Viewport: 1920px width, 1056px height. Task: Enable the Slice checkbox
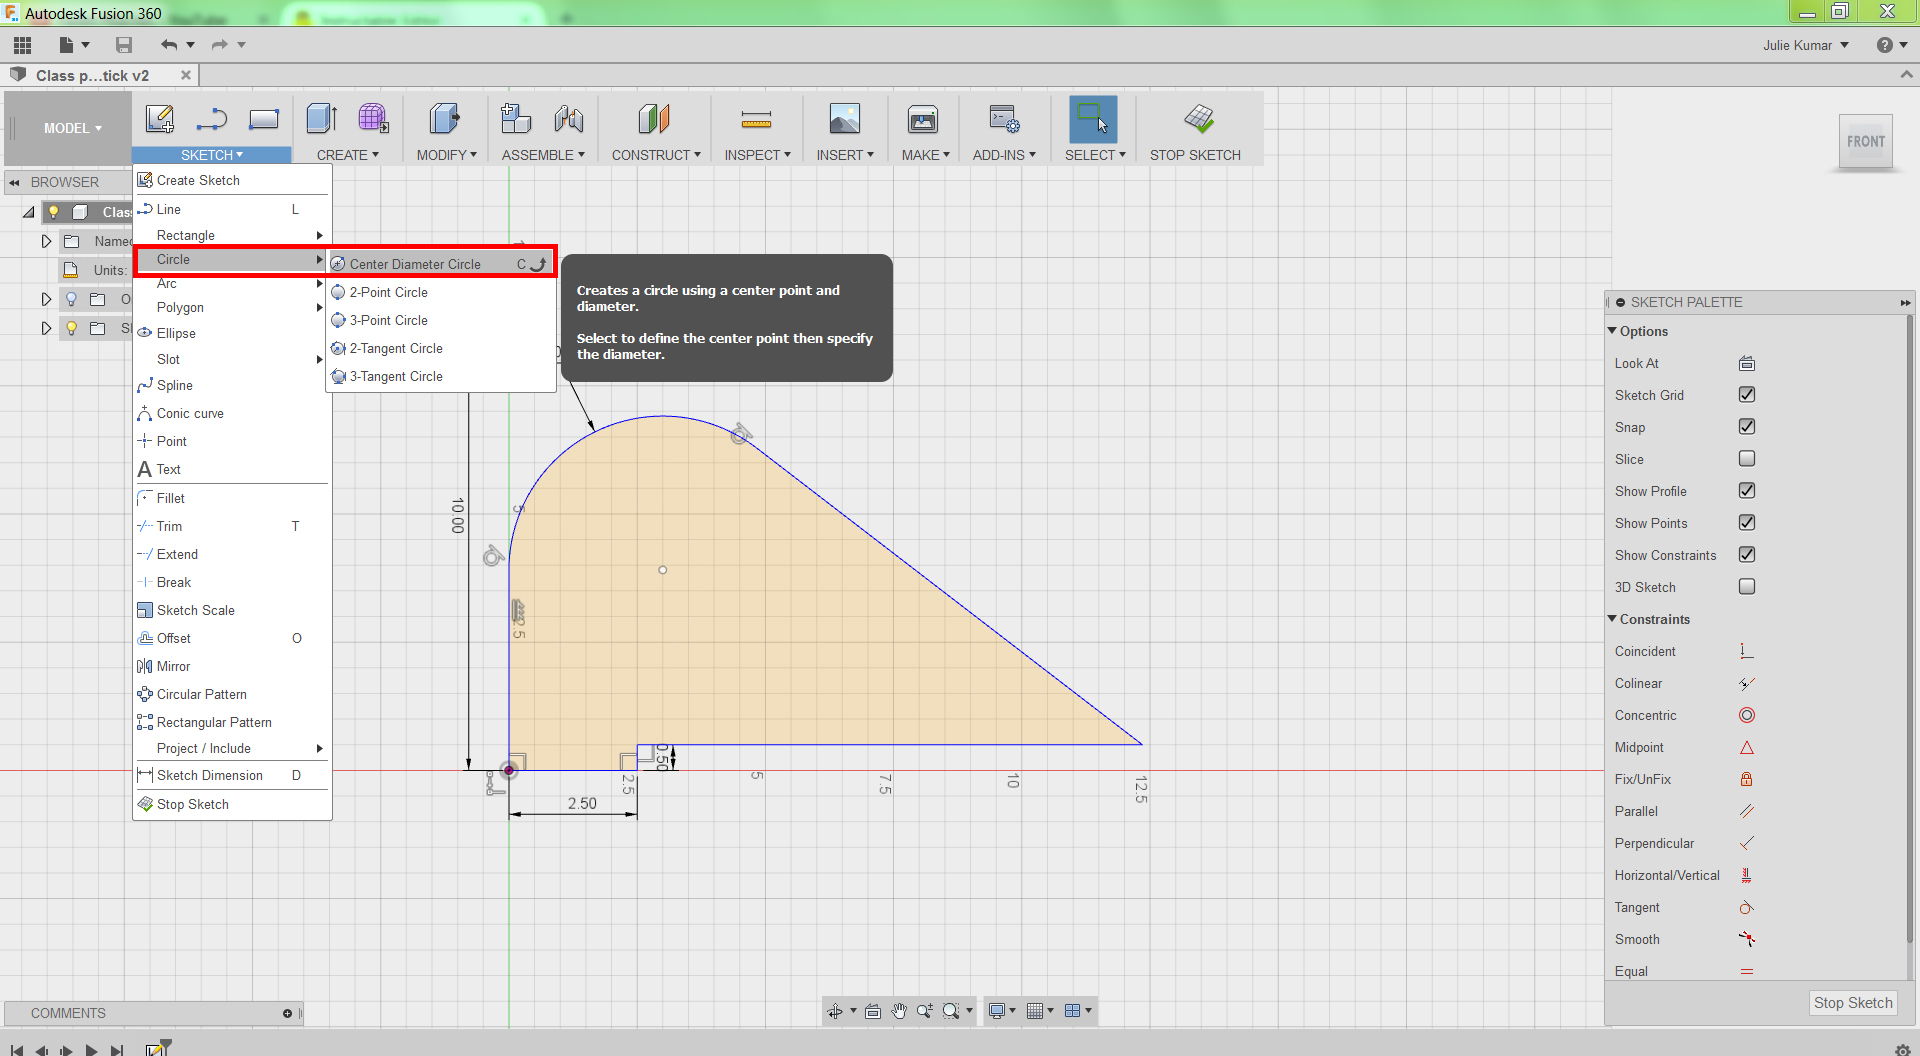(x=1747, y=458)
